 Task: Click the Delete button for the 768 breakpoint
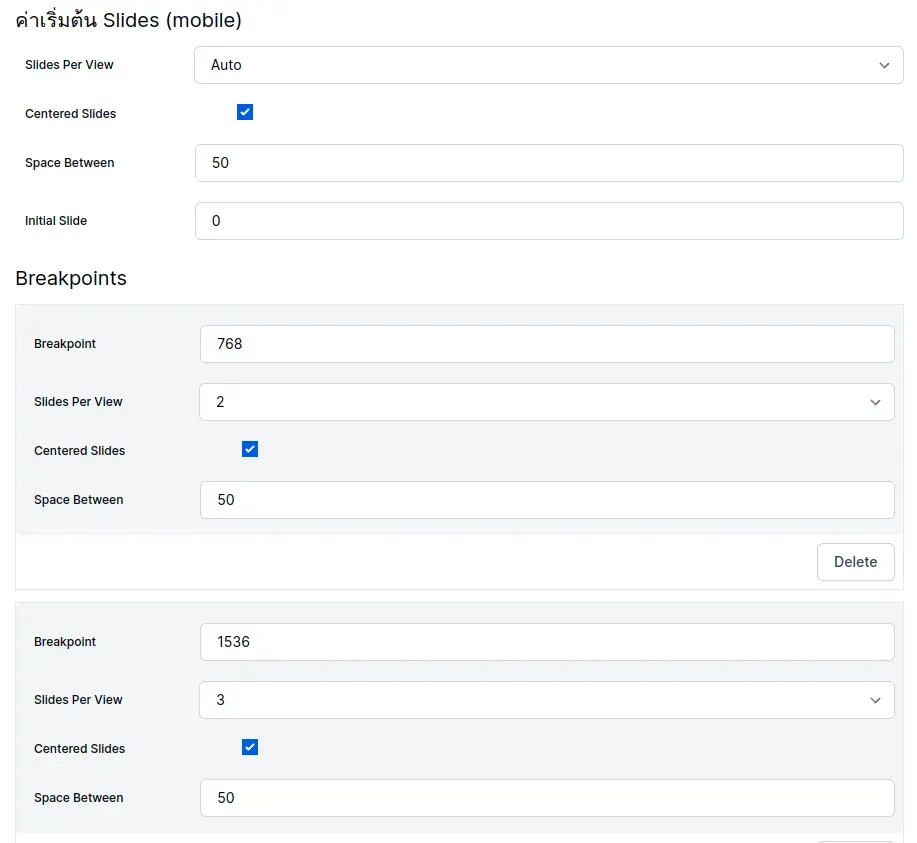[855, 561]
